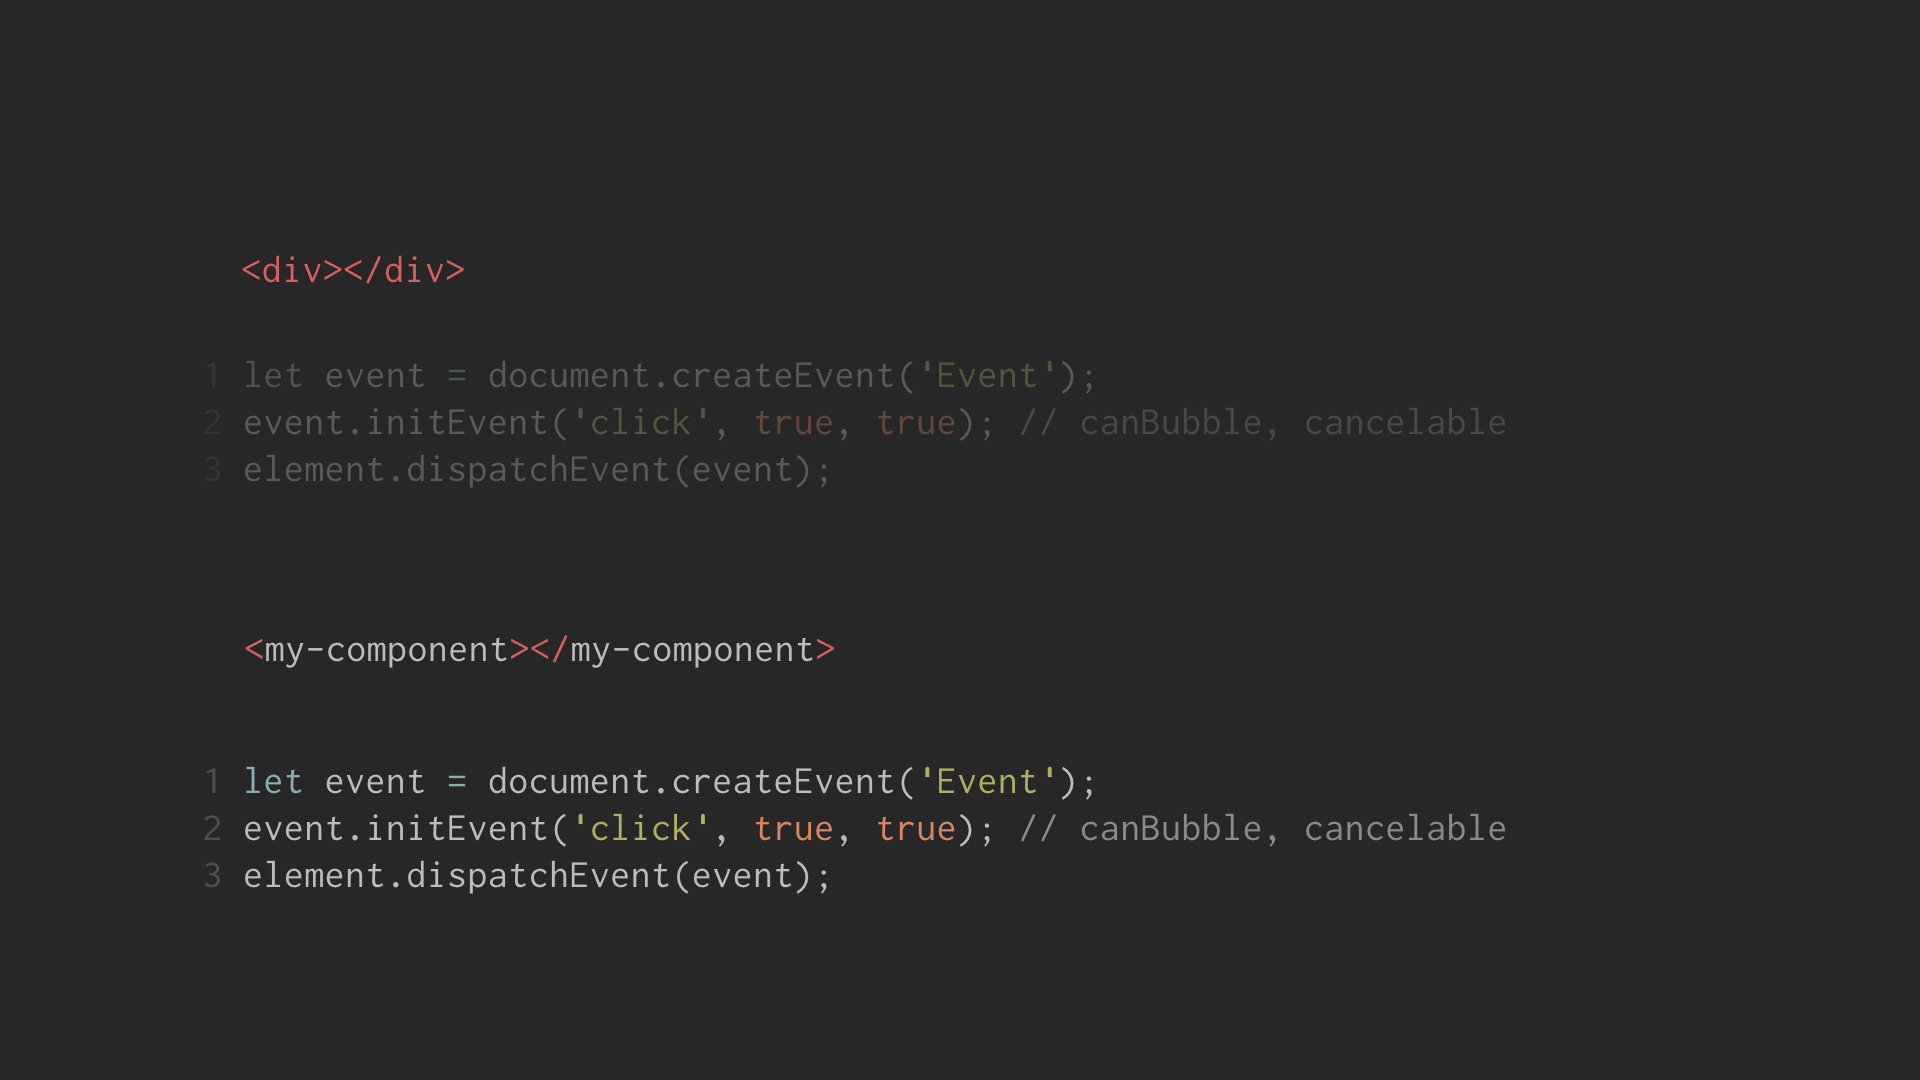The width and height of the screenshot is (1920, 1080).
Task: Click the red div tag text
Action: 353,271
